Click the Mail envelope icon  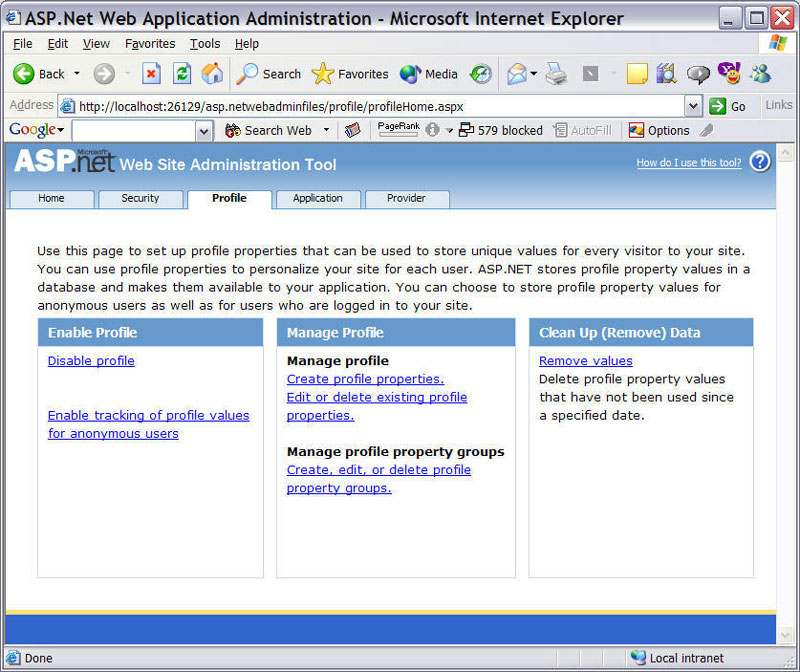point(517,74)
